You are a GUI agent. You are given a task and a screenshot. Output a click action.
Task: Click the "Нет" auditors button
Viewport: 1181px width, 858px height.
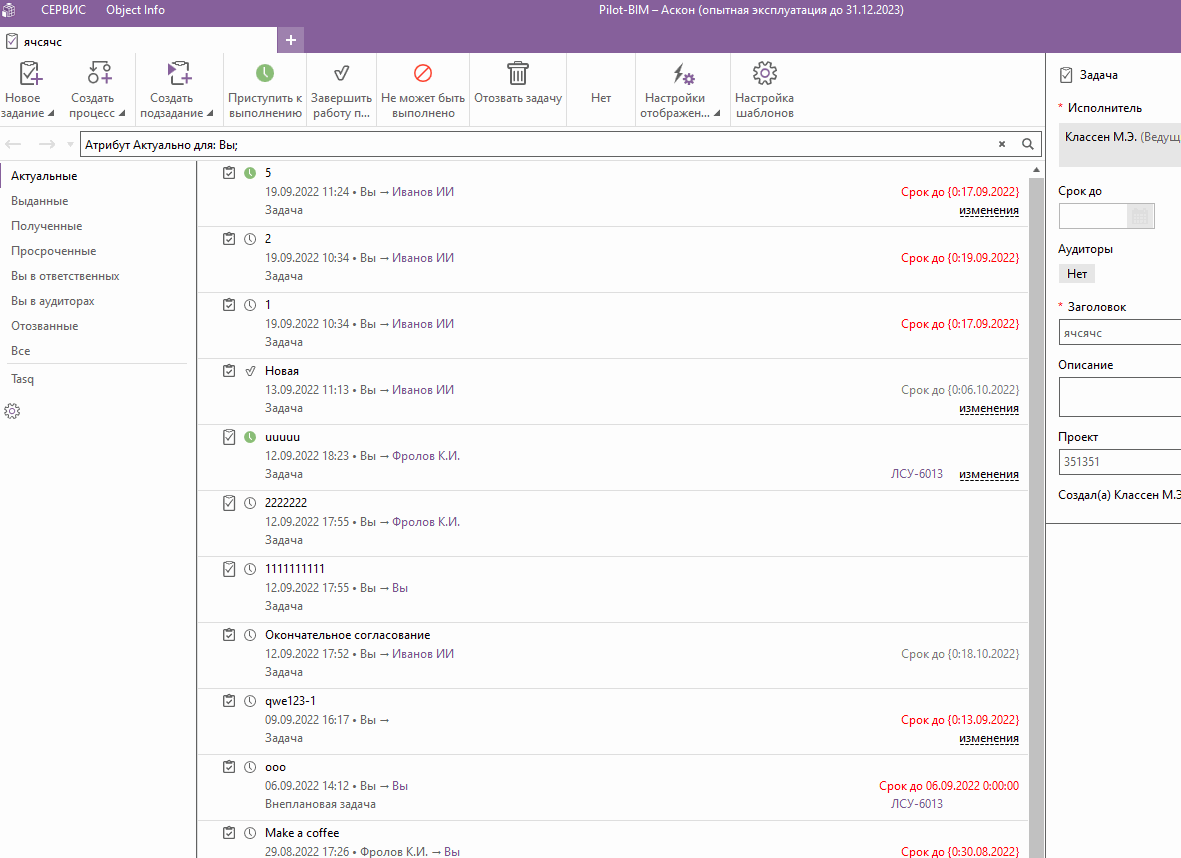[1077, 273]
